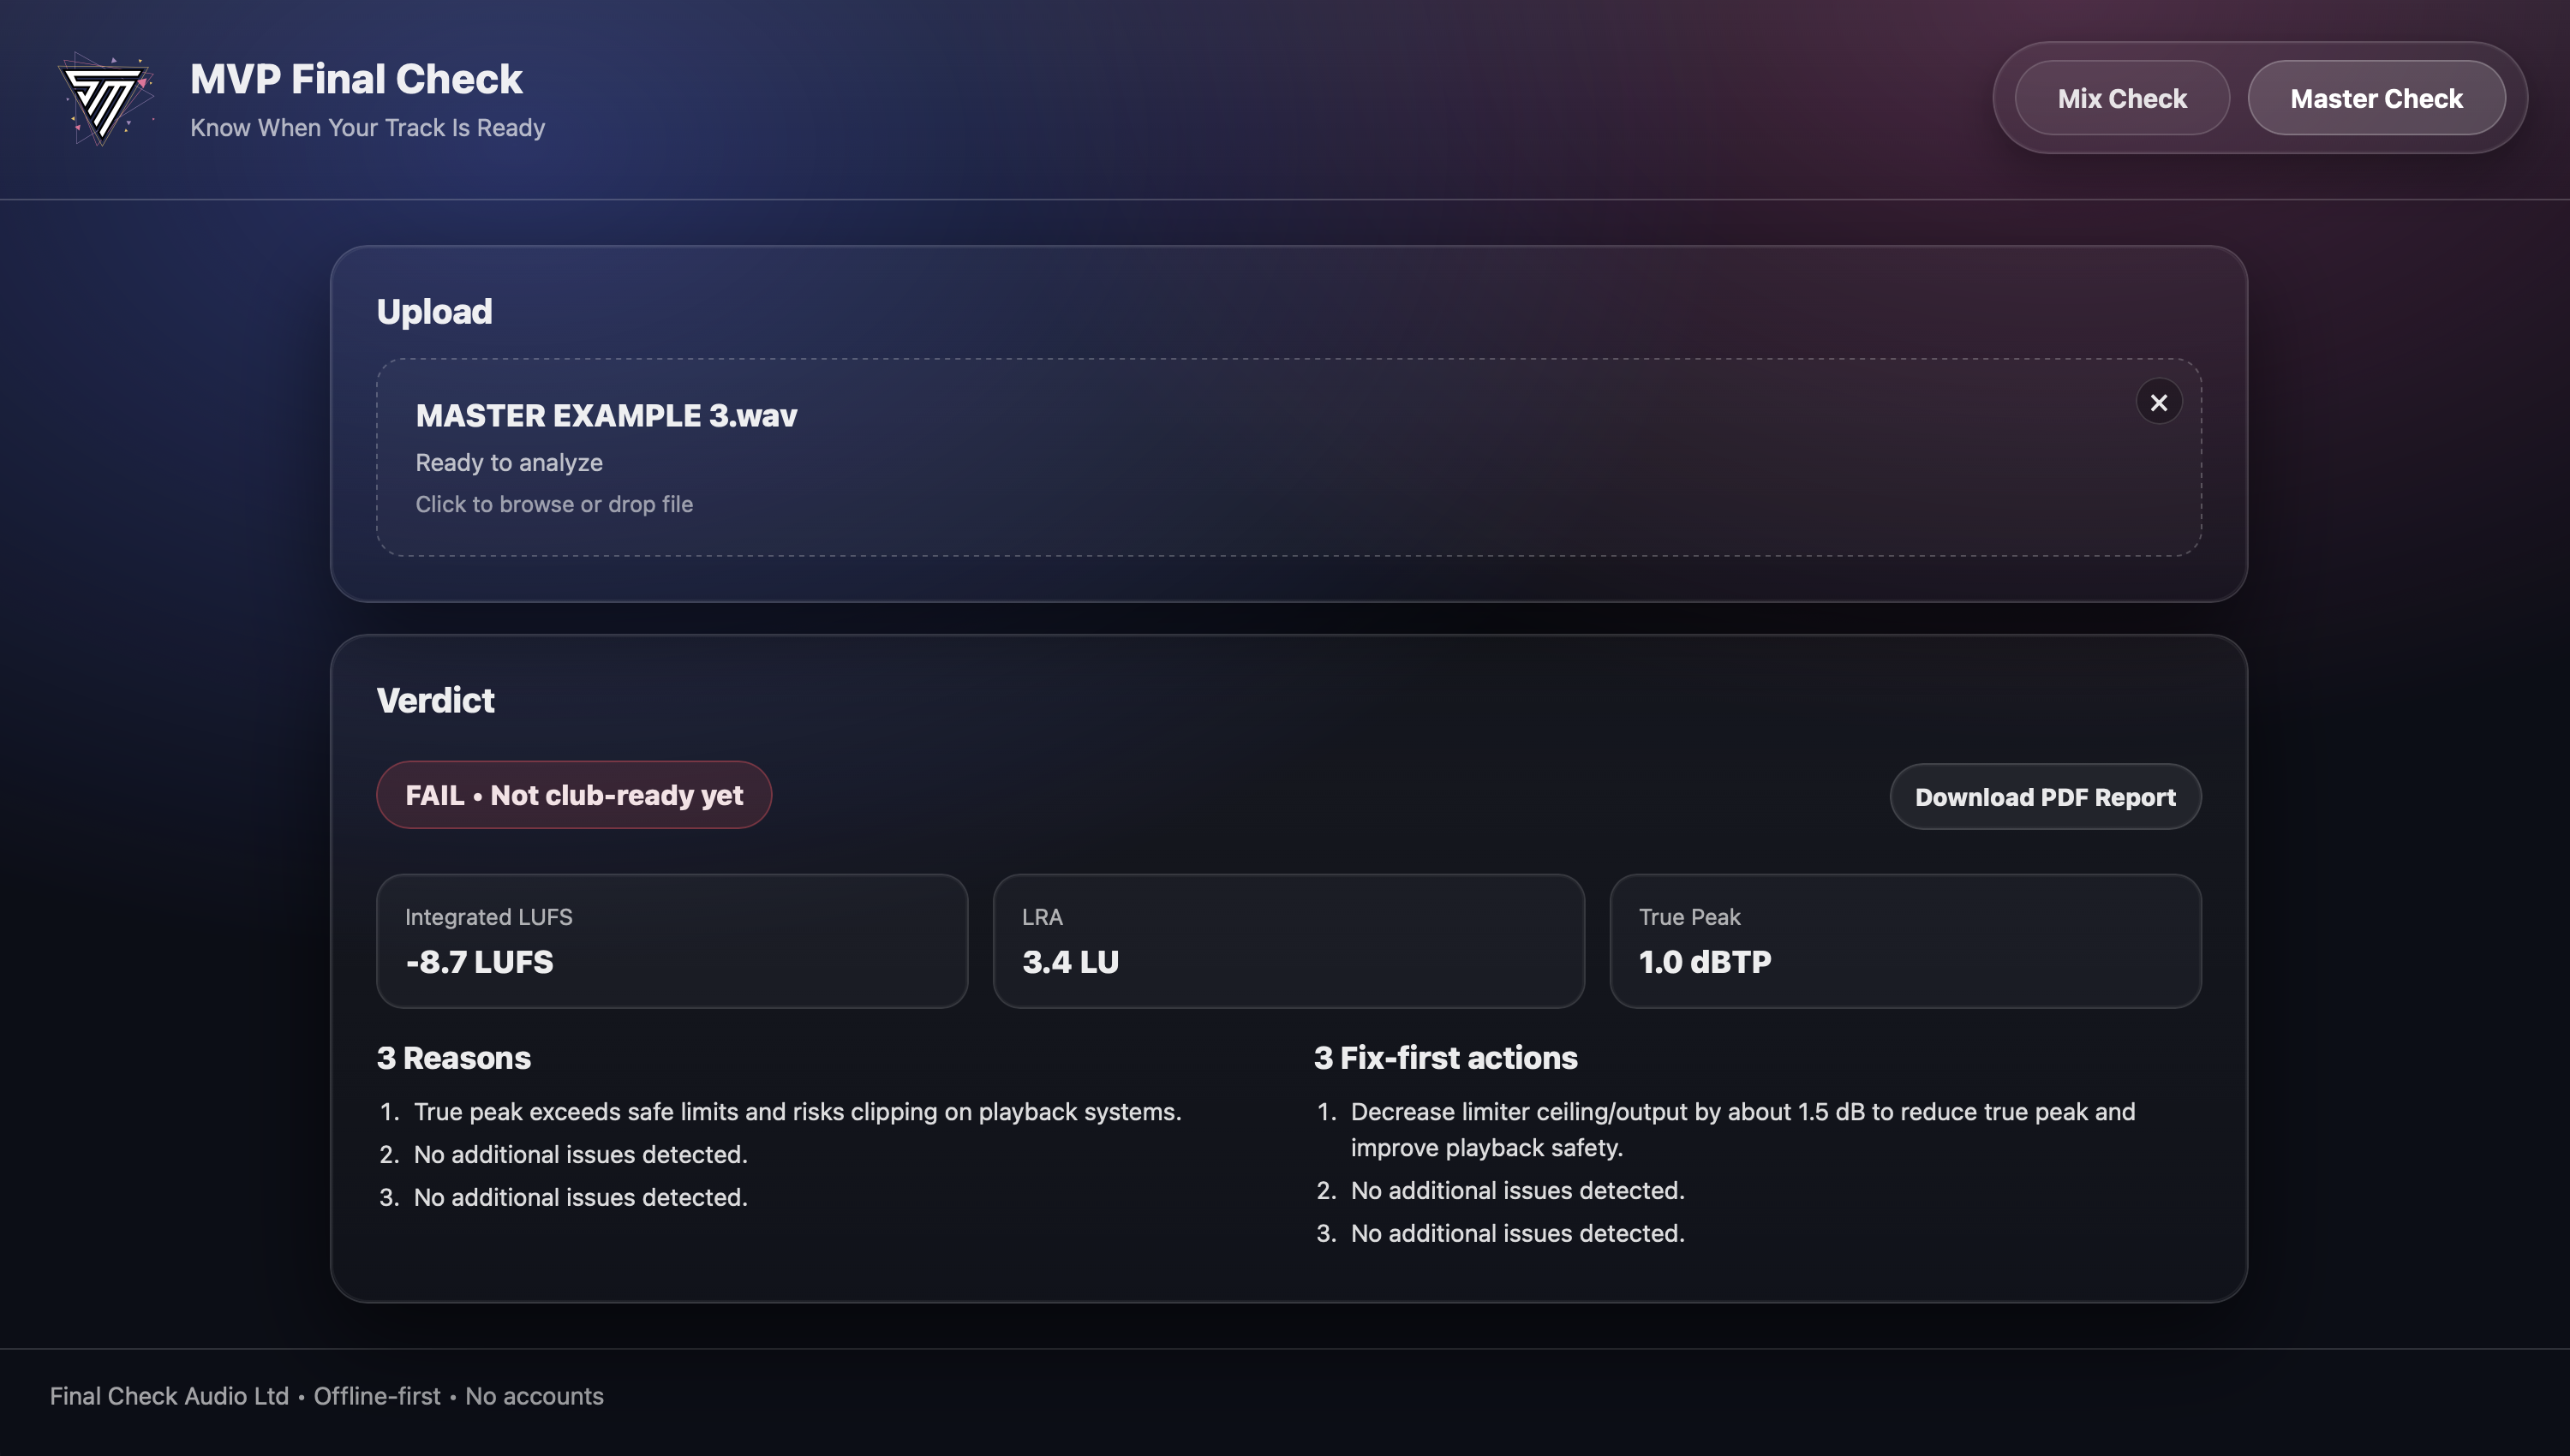Click the 3 Fix-first actions heading
Image resolution: width=2570 pixels, height=1456 pixels.
1445,1058
